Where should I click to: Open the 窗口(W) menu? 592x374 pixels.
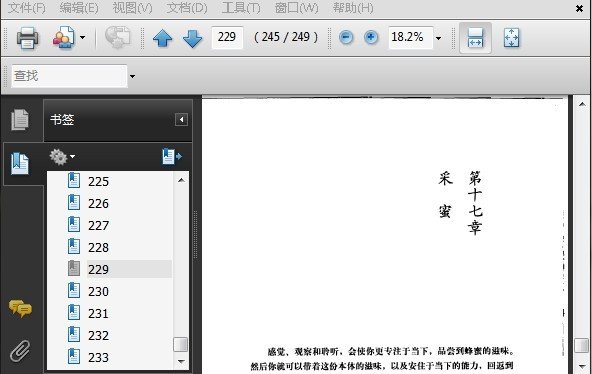tap(296, 8)
